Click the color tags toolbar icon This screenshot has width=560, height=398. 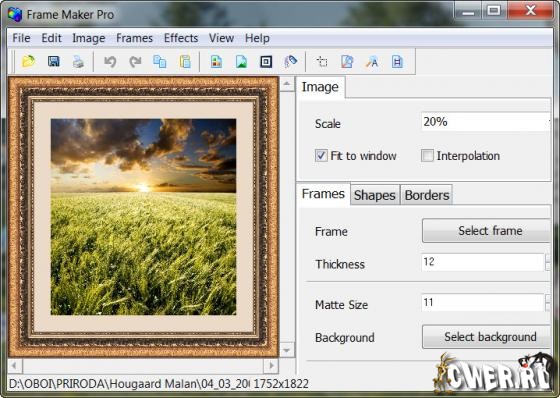291,61
